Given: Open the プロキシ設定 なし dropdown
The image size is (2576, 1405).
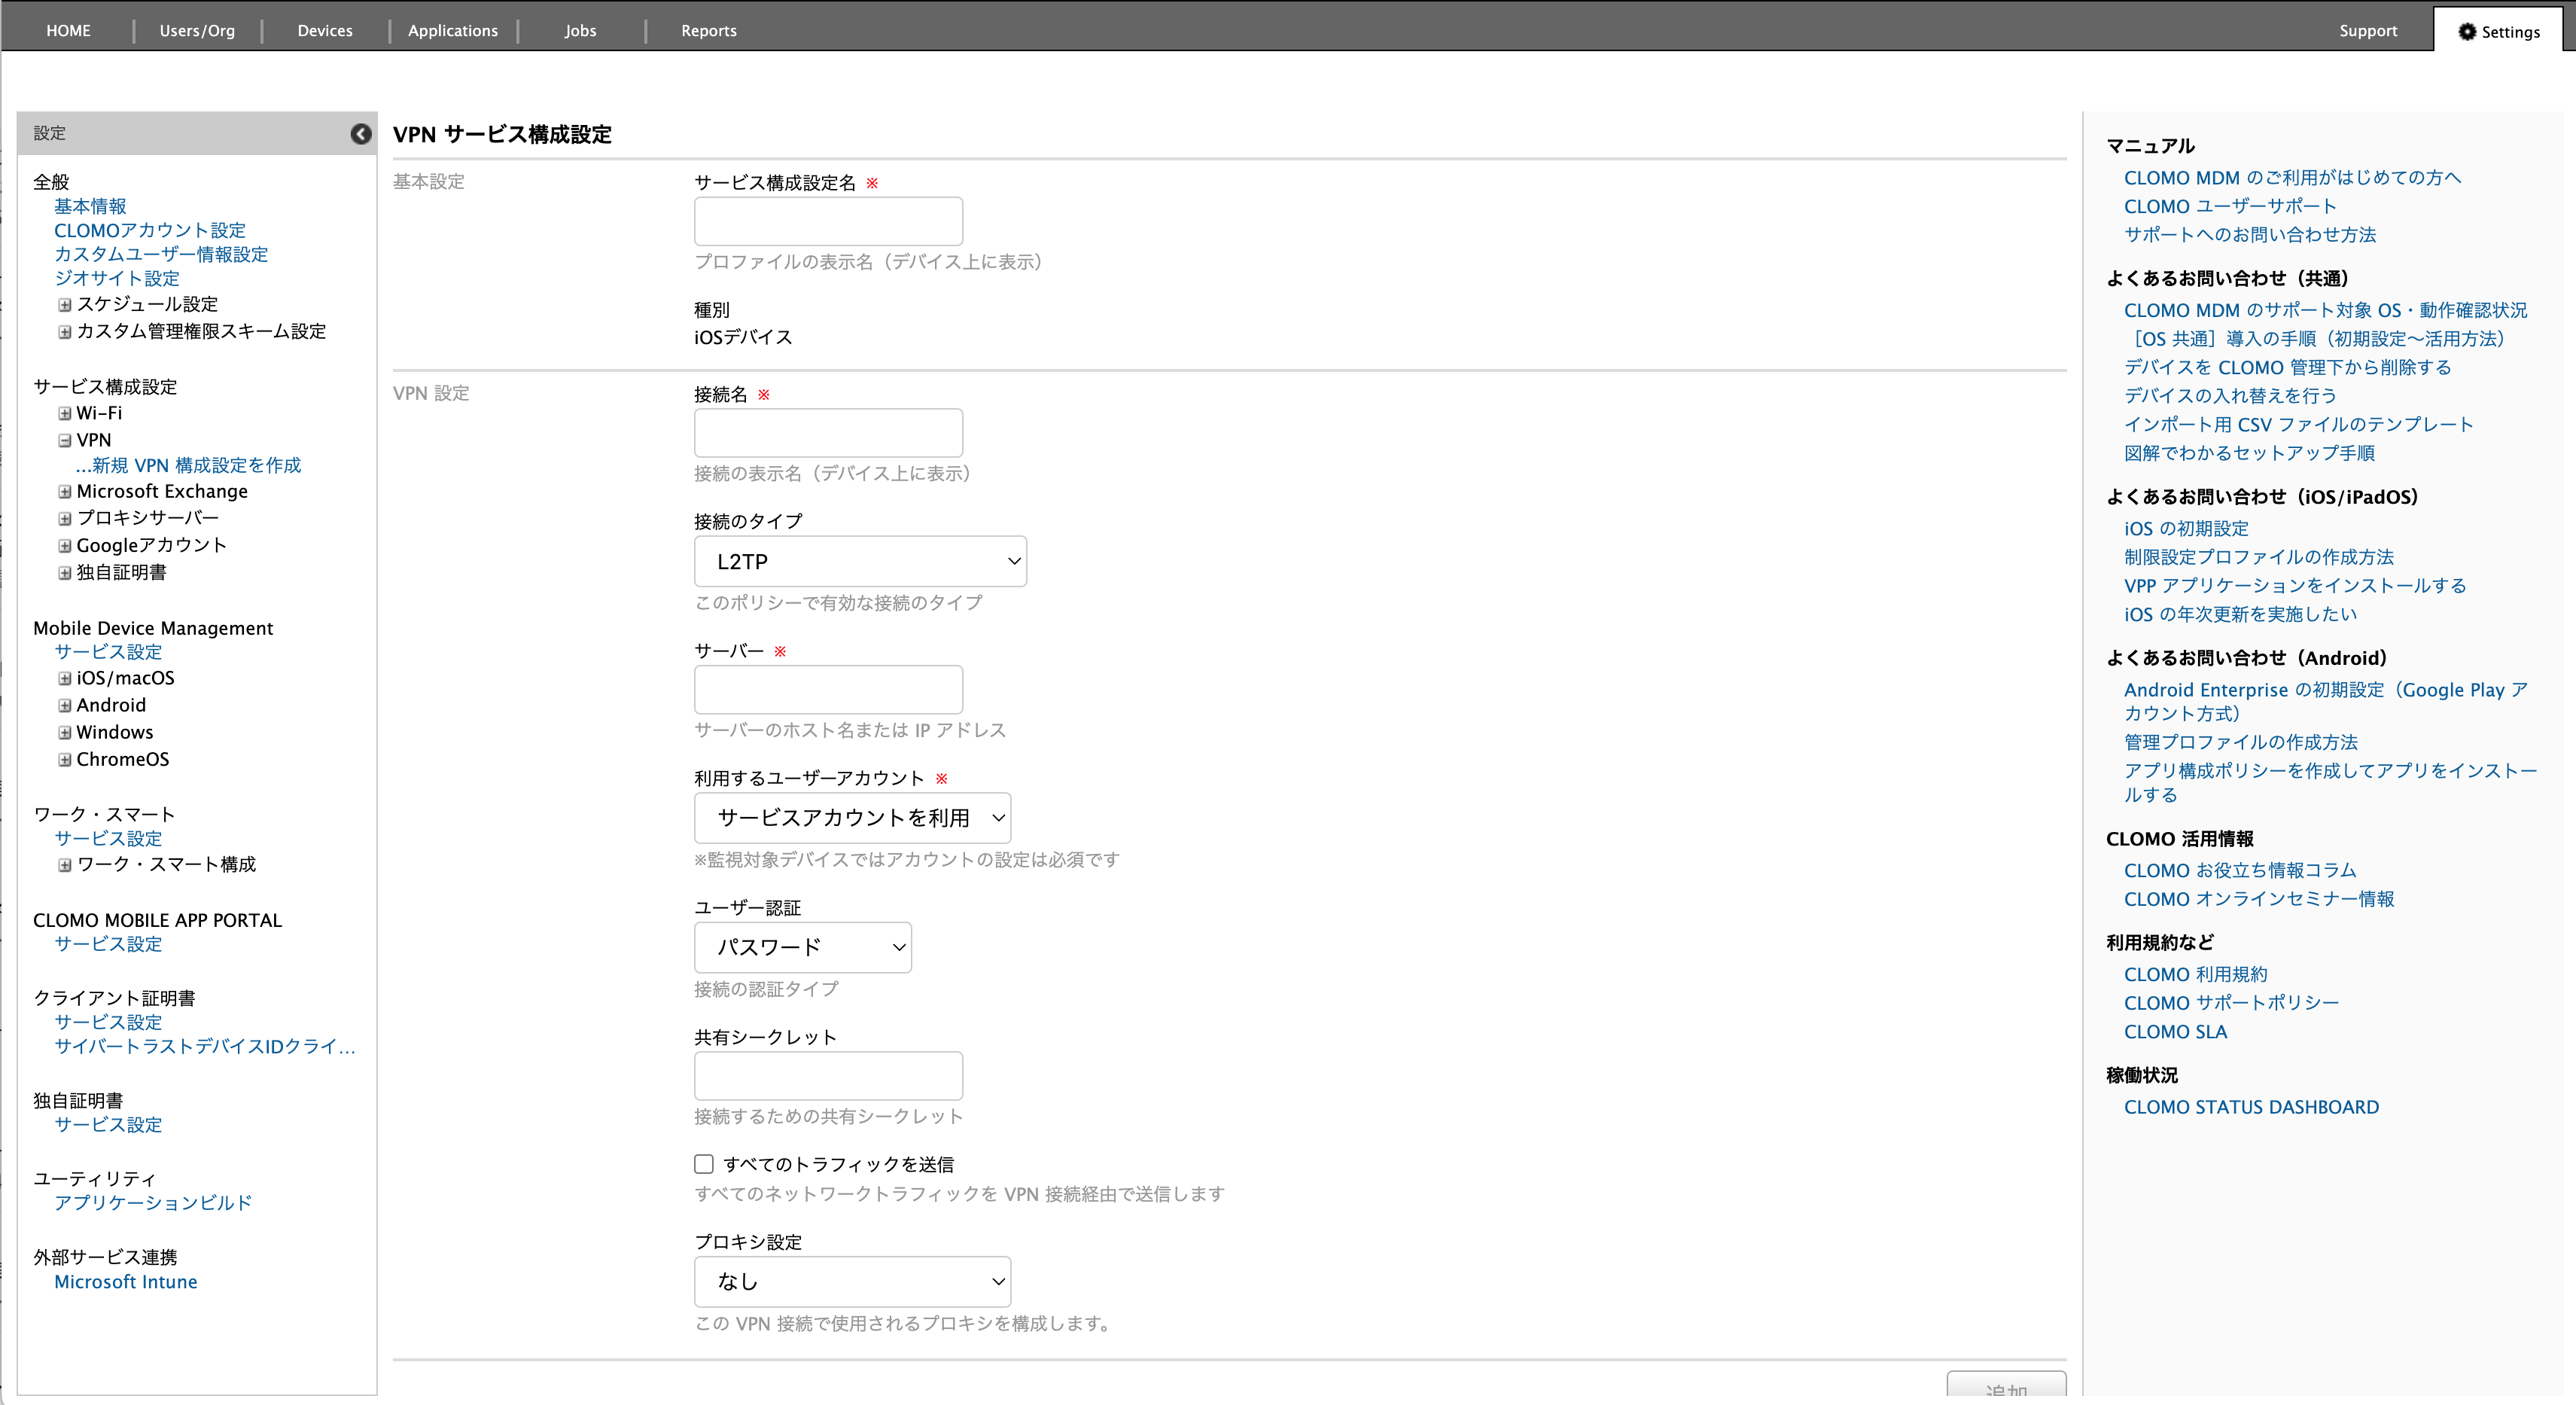Looking at the screenshot, I should 852,1281.
